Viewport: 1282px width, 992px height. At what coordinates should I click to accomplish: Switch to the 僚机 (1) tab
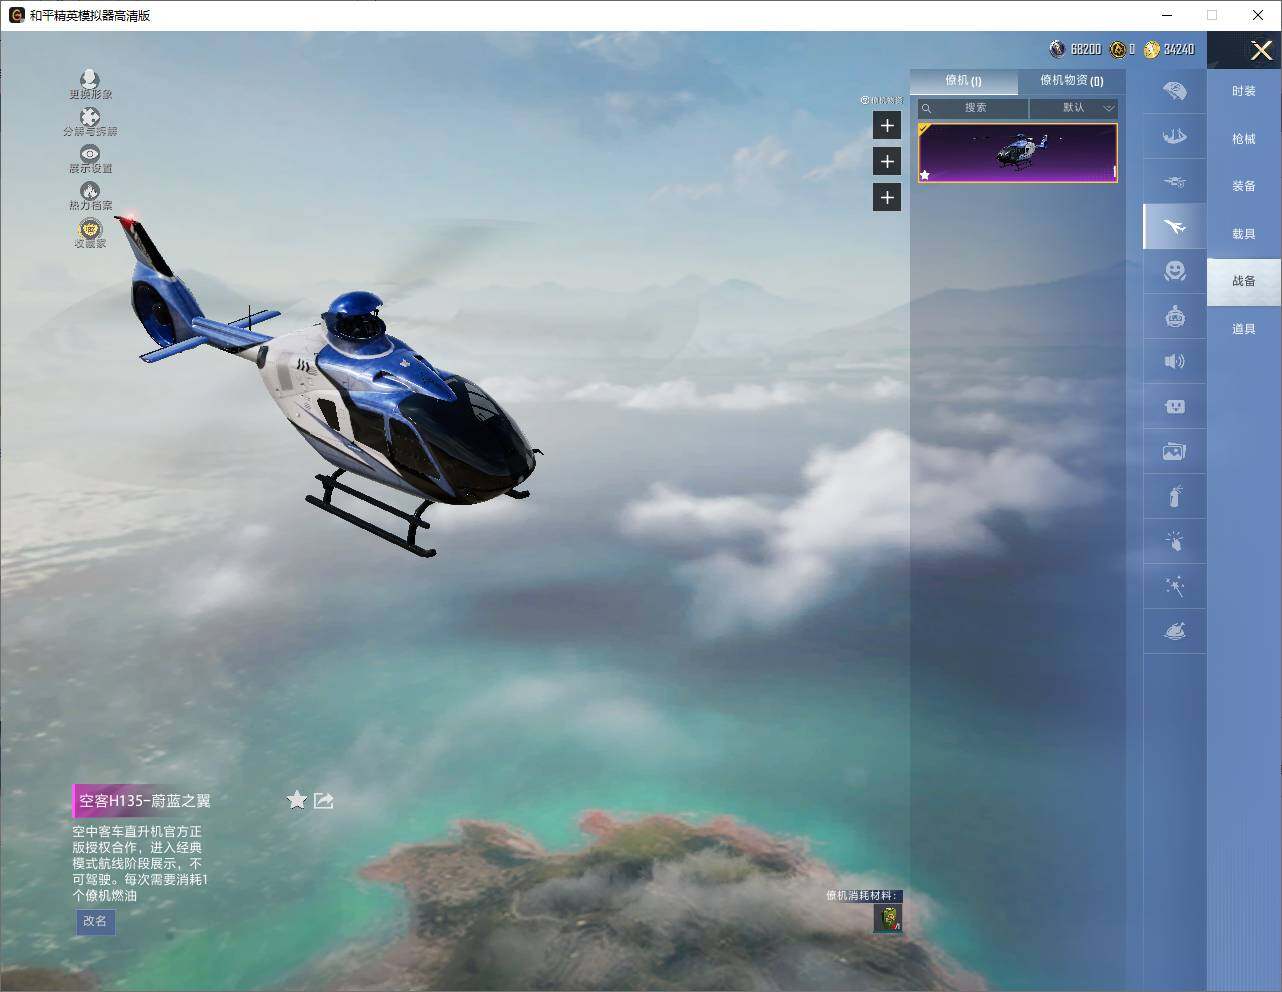click(963, 81)
